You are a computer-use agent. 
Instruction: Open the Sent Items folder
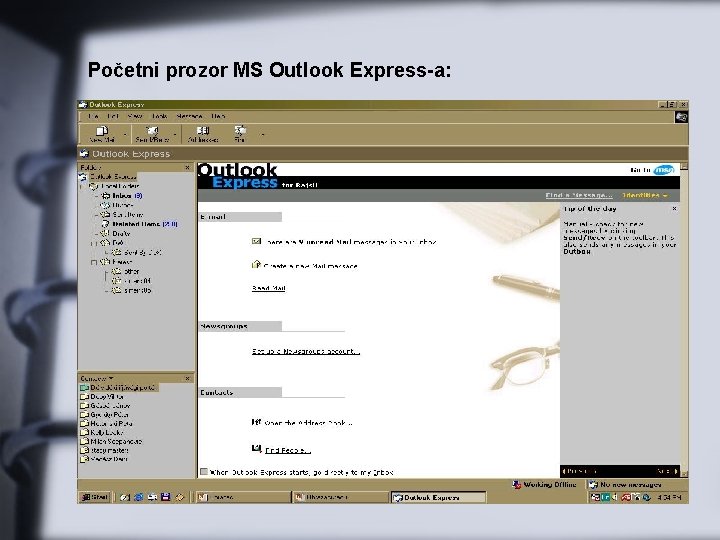click(128, 214)
